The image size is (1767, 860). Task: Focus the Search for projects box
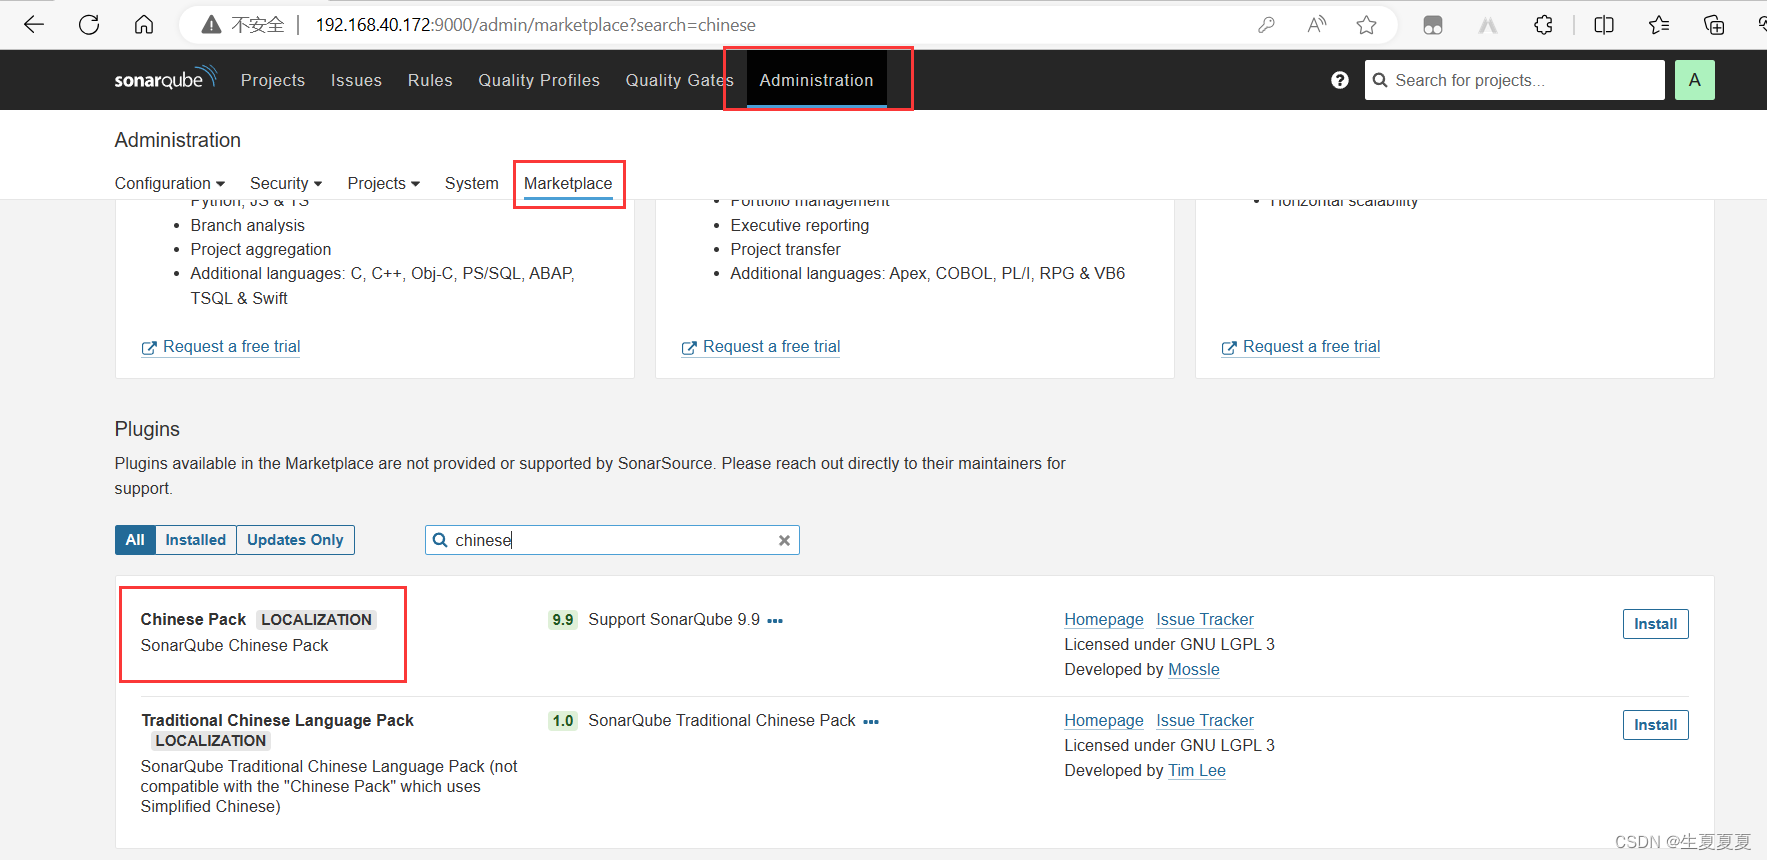coord(1514,80)
